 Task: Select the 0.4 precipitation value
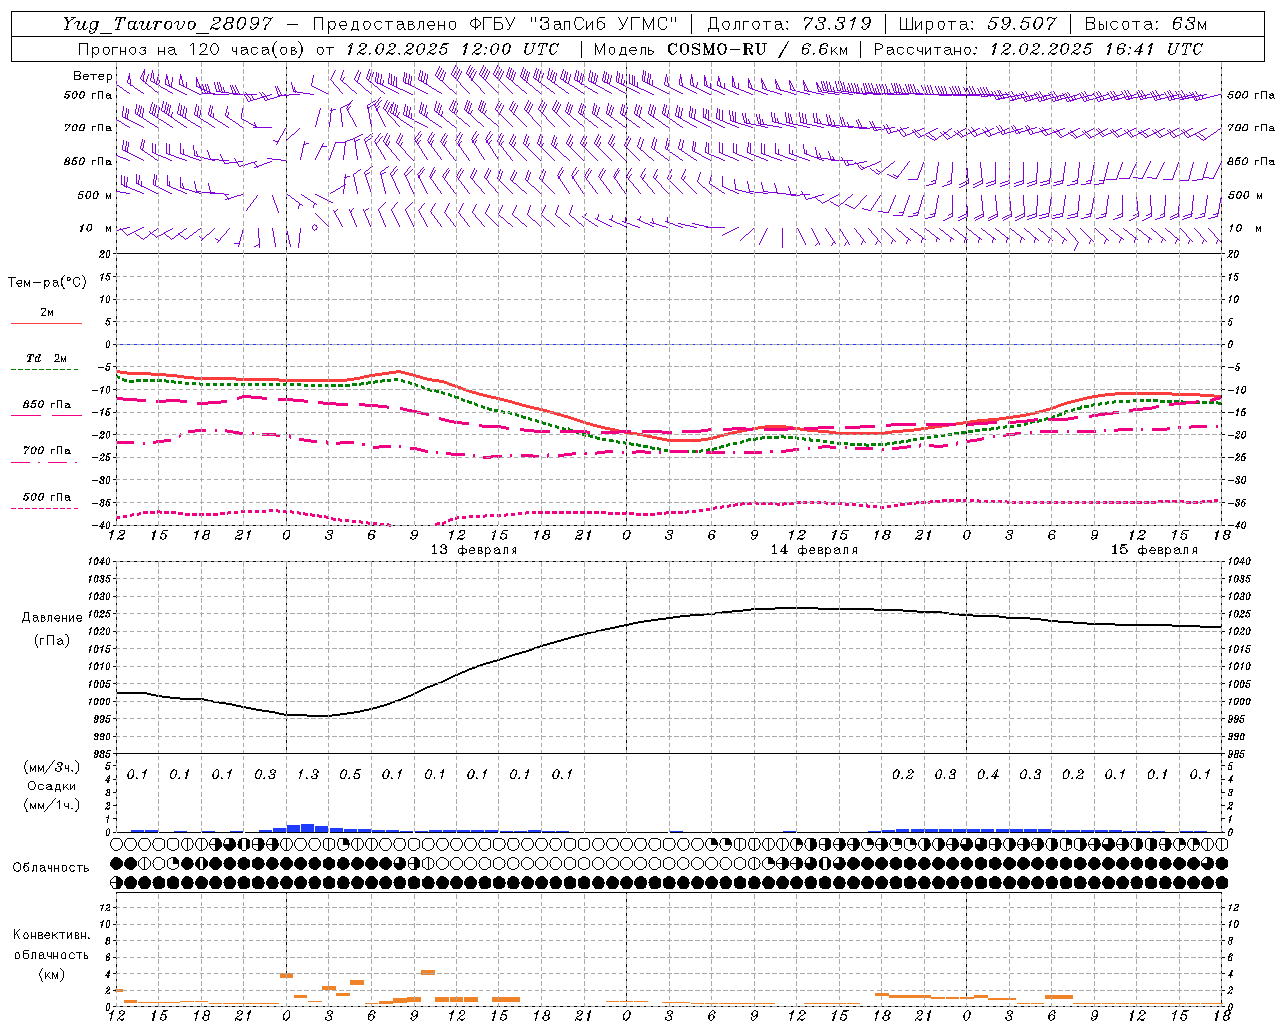tap(988, 775)
